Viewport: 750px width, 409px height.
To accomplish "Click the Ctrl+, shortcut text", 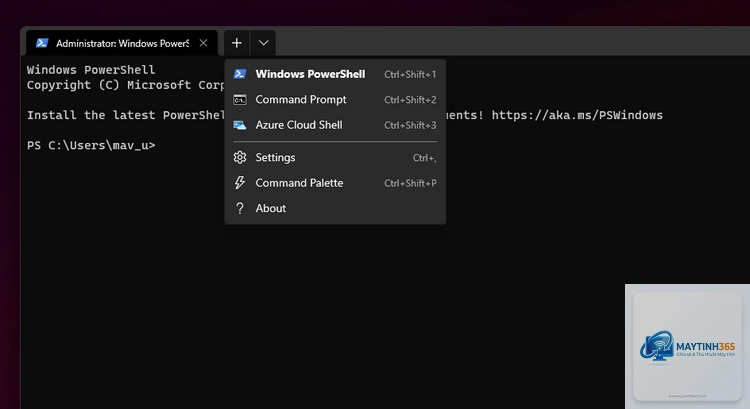I will pos(425,158).
